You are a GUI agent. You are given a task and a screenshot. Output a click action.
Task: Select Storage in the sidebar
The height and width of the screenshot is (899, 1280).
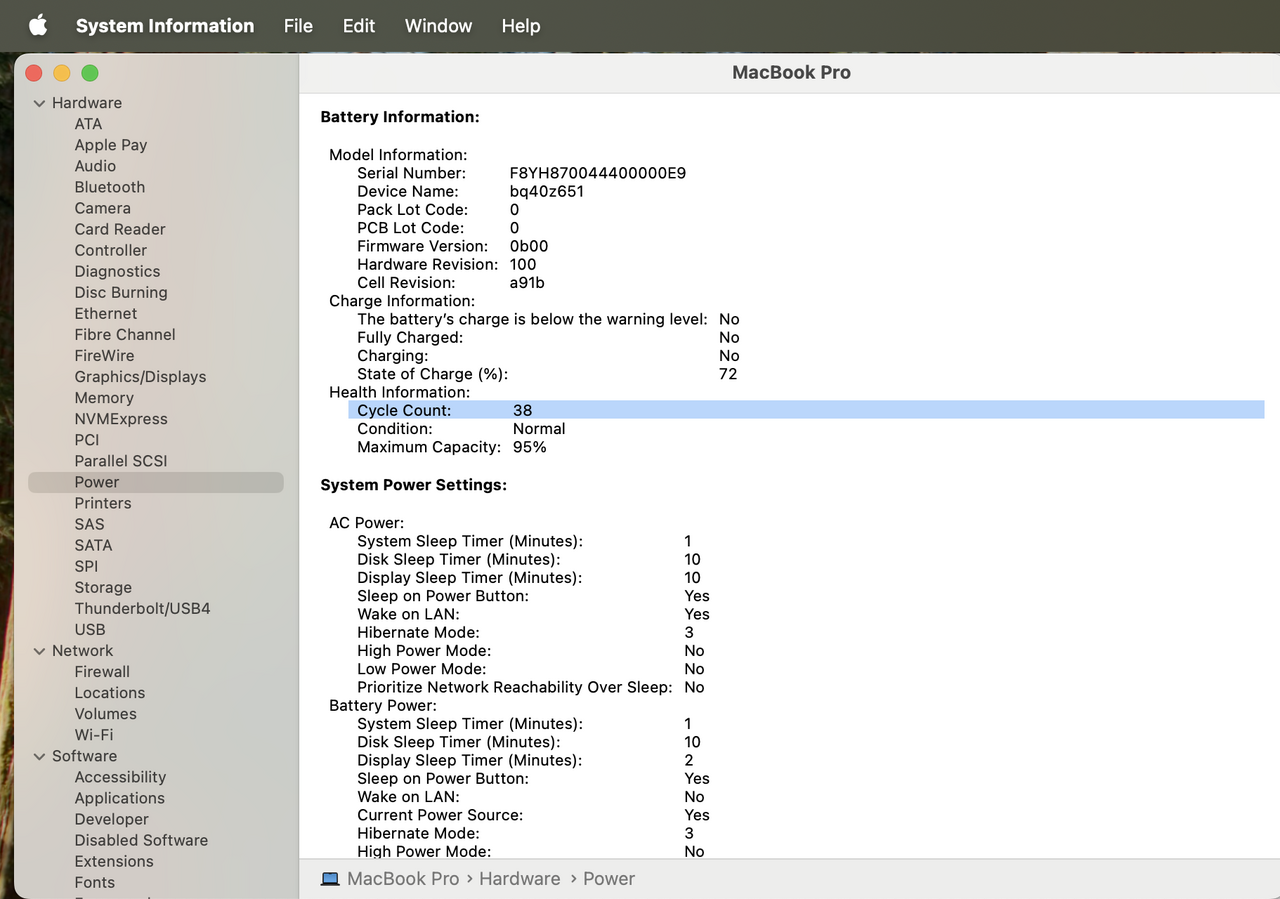[x=103, y=587]
